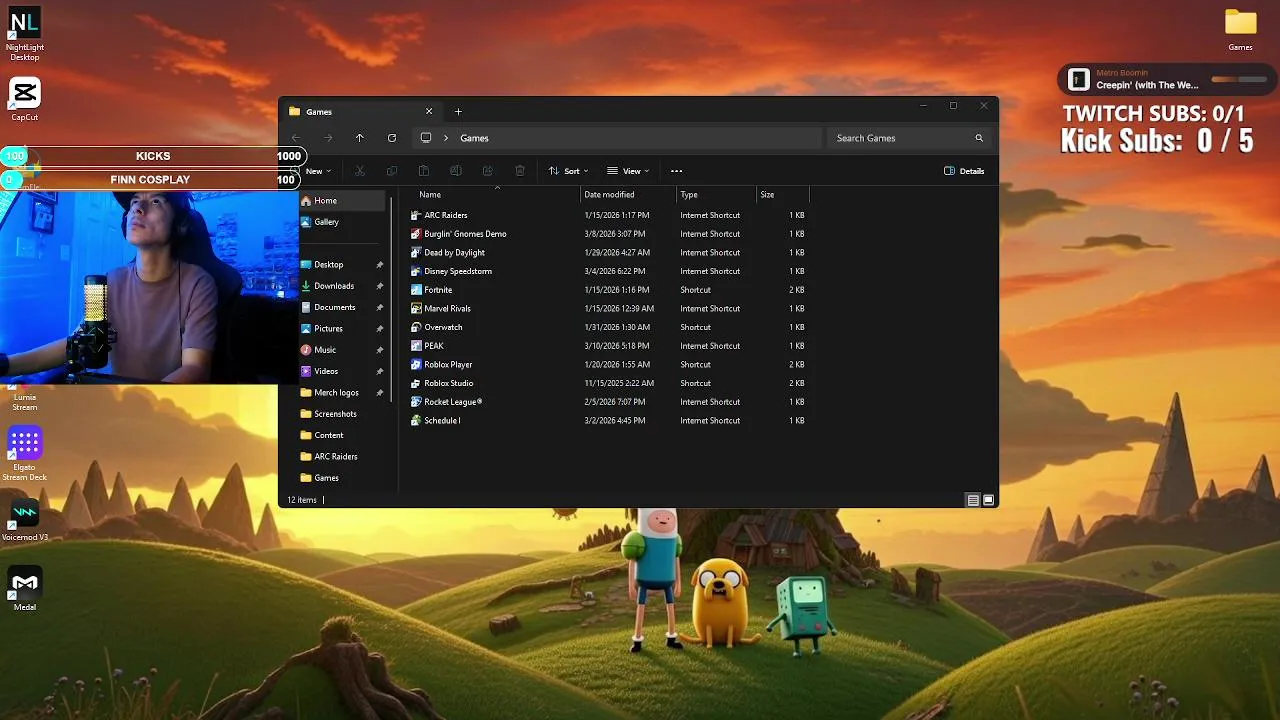Screen dimensions: 1280x720
Task: Click the Copy icon in toolbar
Action: (392, 171)
